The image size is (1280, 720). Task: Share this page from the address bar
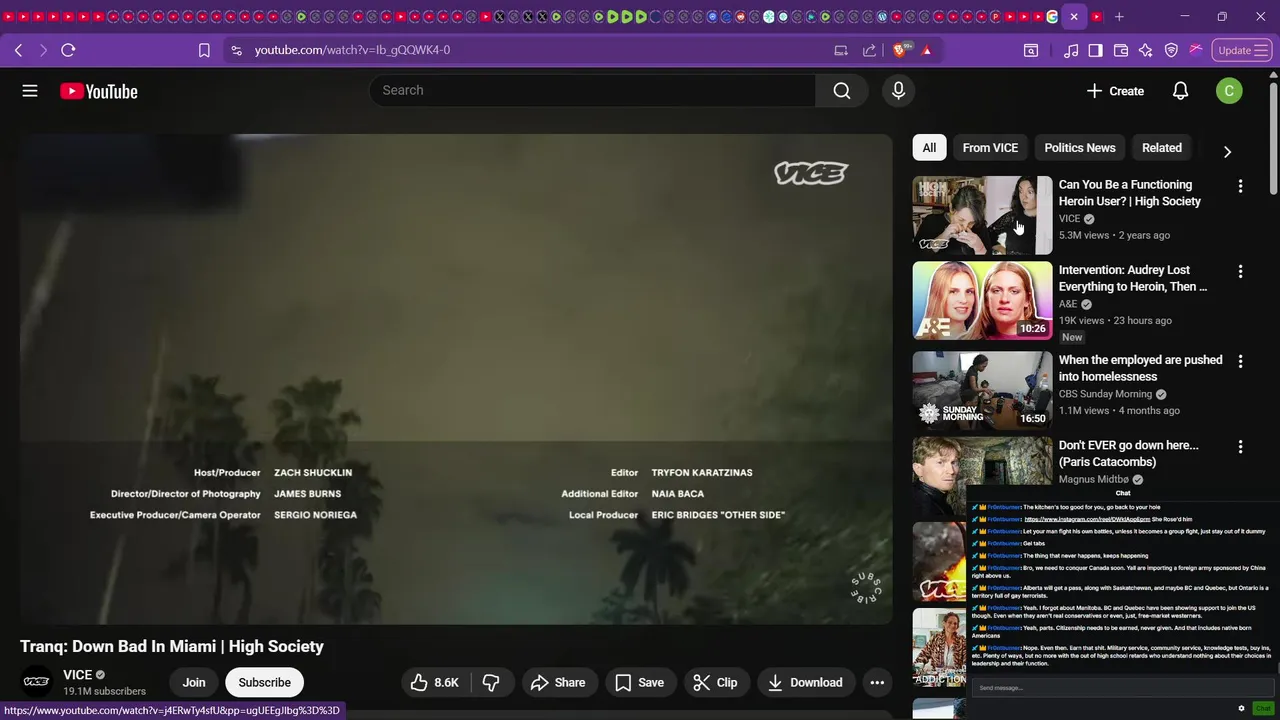[x=869, y=50]
